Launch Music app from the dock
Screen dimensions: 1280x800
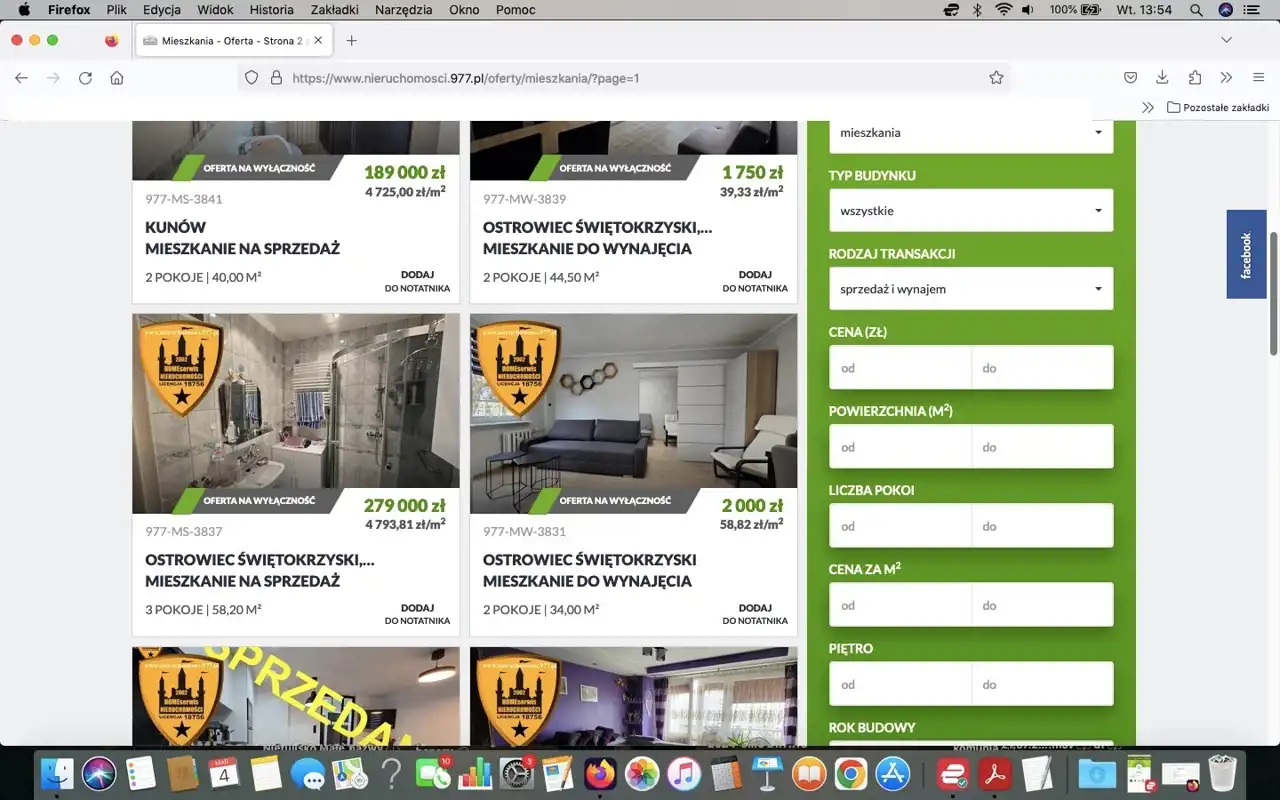[684, 773]
